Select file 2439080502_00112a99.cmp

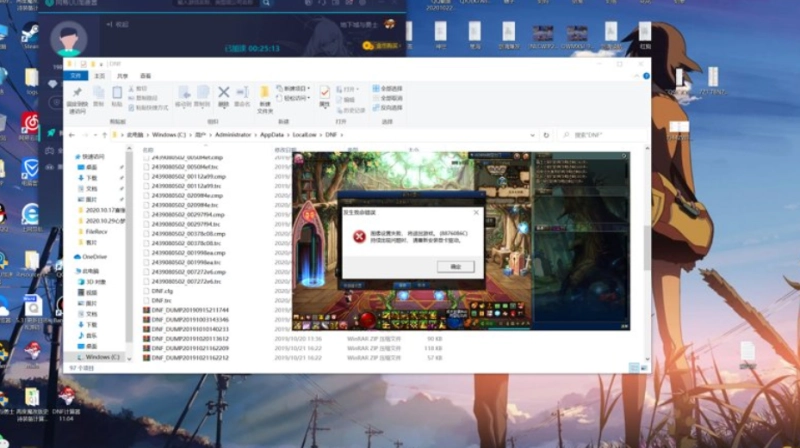tap(185, 177)
